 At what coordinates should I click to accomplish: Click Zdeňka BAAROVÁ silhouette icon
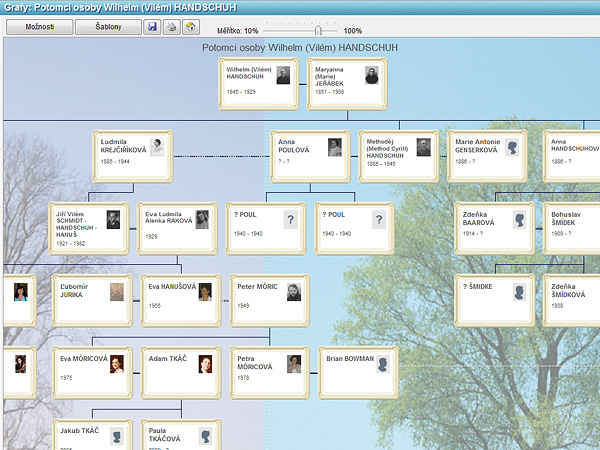tap(519, 220)
